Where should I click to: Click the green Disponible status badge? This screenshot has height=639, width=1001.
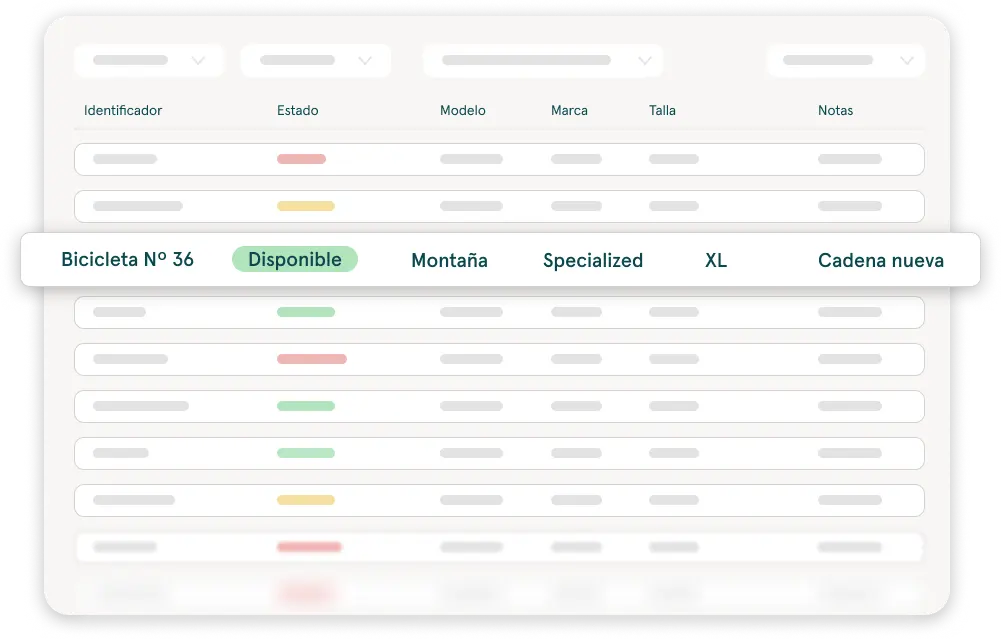(295, 259)
